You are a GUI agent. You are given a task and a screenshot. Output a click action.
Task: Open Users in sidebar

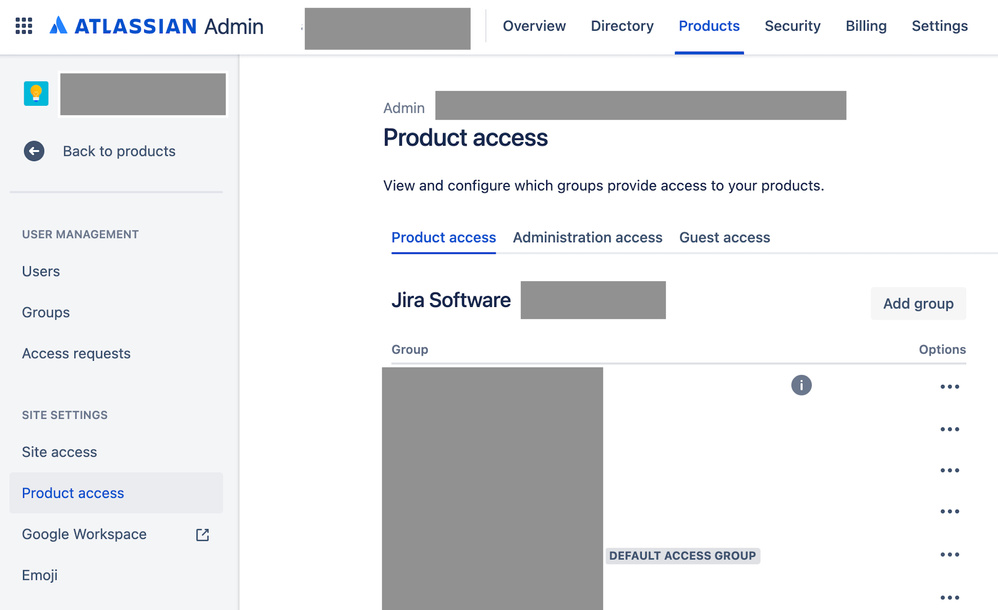tap(41, 271)
